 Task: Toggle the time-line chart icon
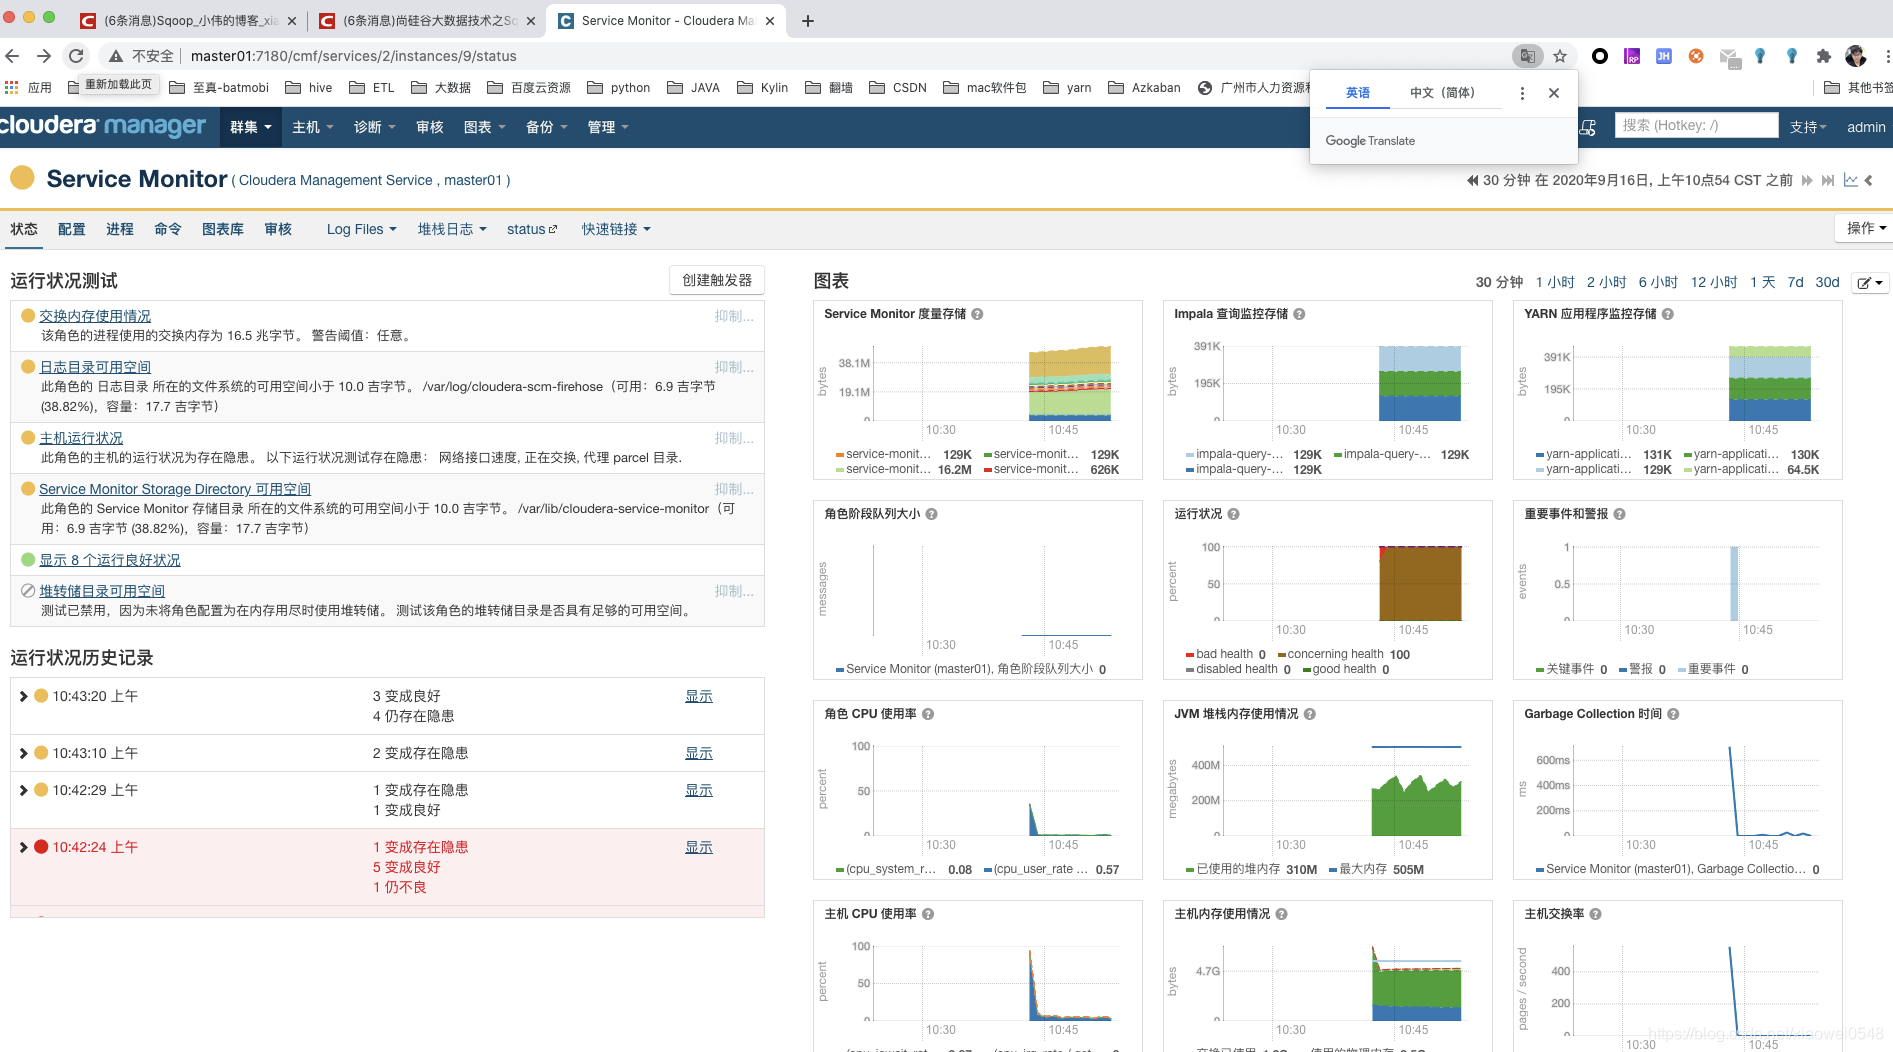[x=1850, y=180]
